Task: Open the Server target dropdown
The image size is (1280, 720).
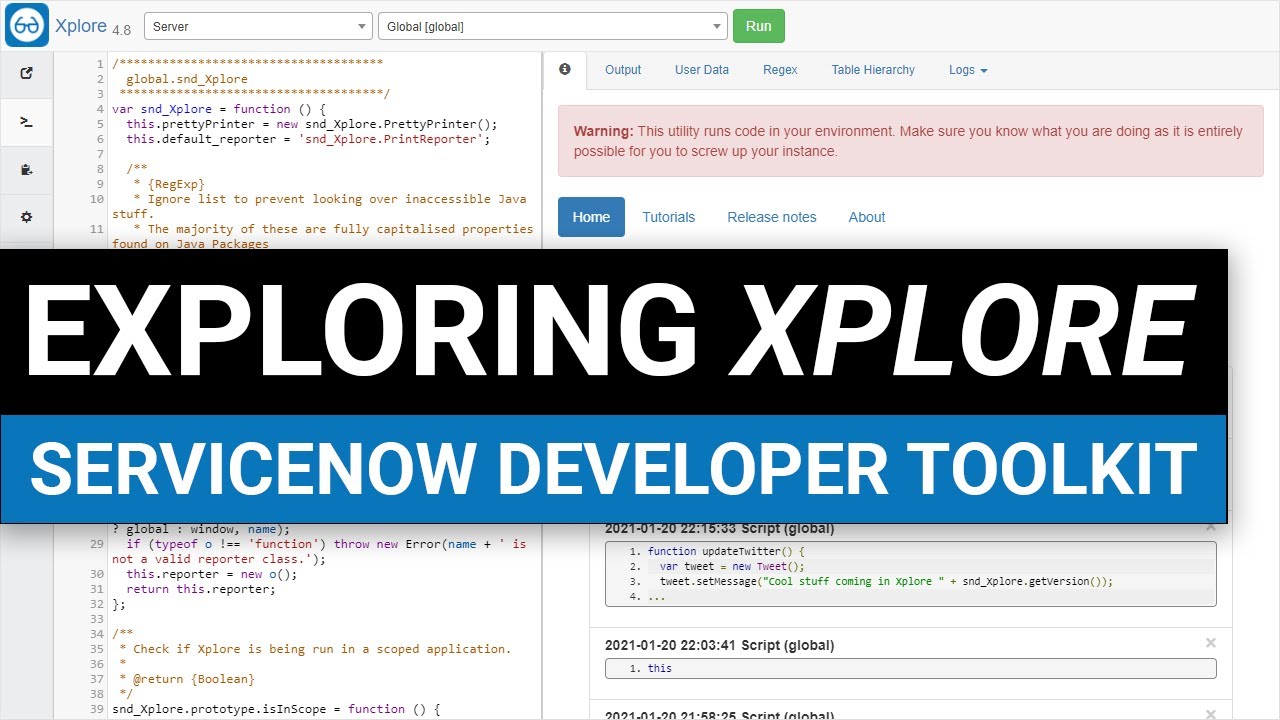Action: [259, 26]
